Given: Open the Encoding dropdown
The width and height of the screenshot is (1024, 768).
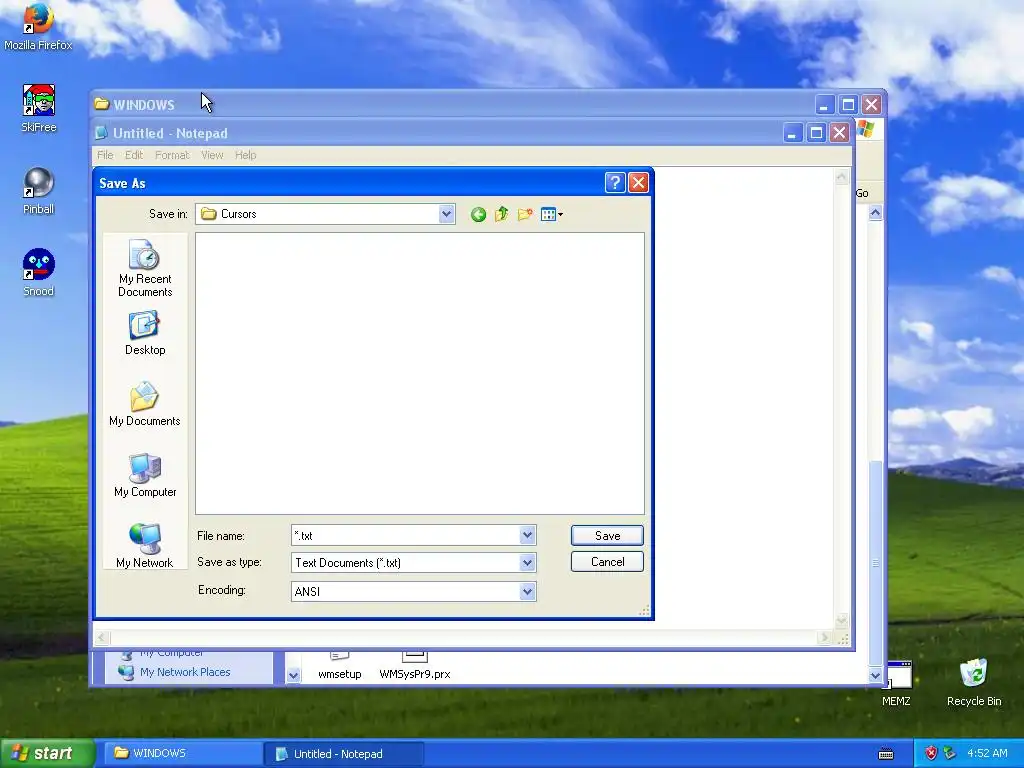Looking at the screenshot, I should [x=528, y=592].
